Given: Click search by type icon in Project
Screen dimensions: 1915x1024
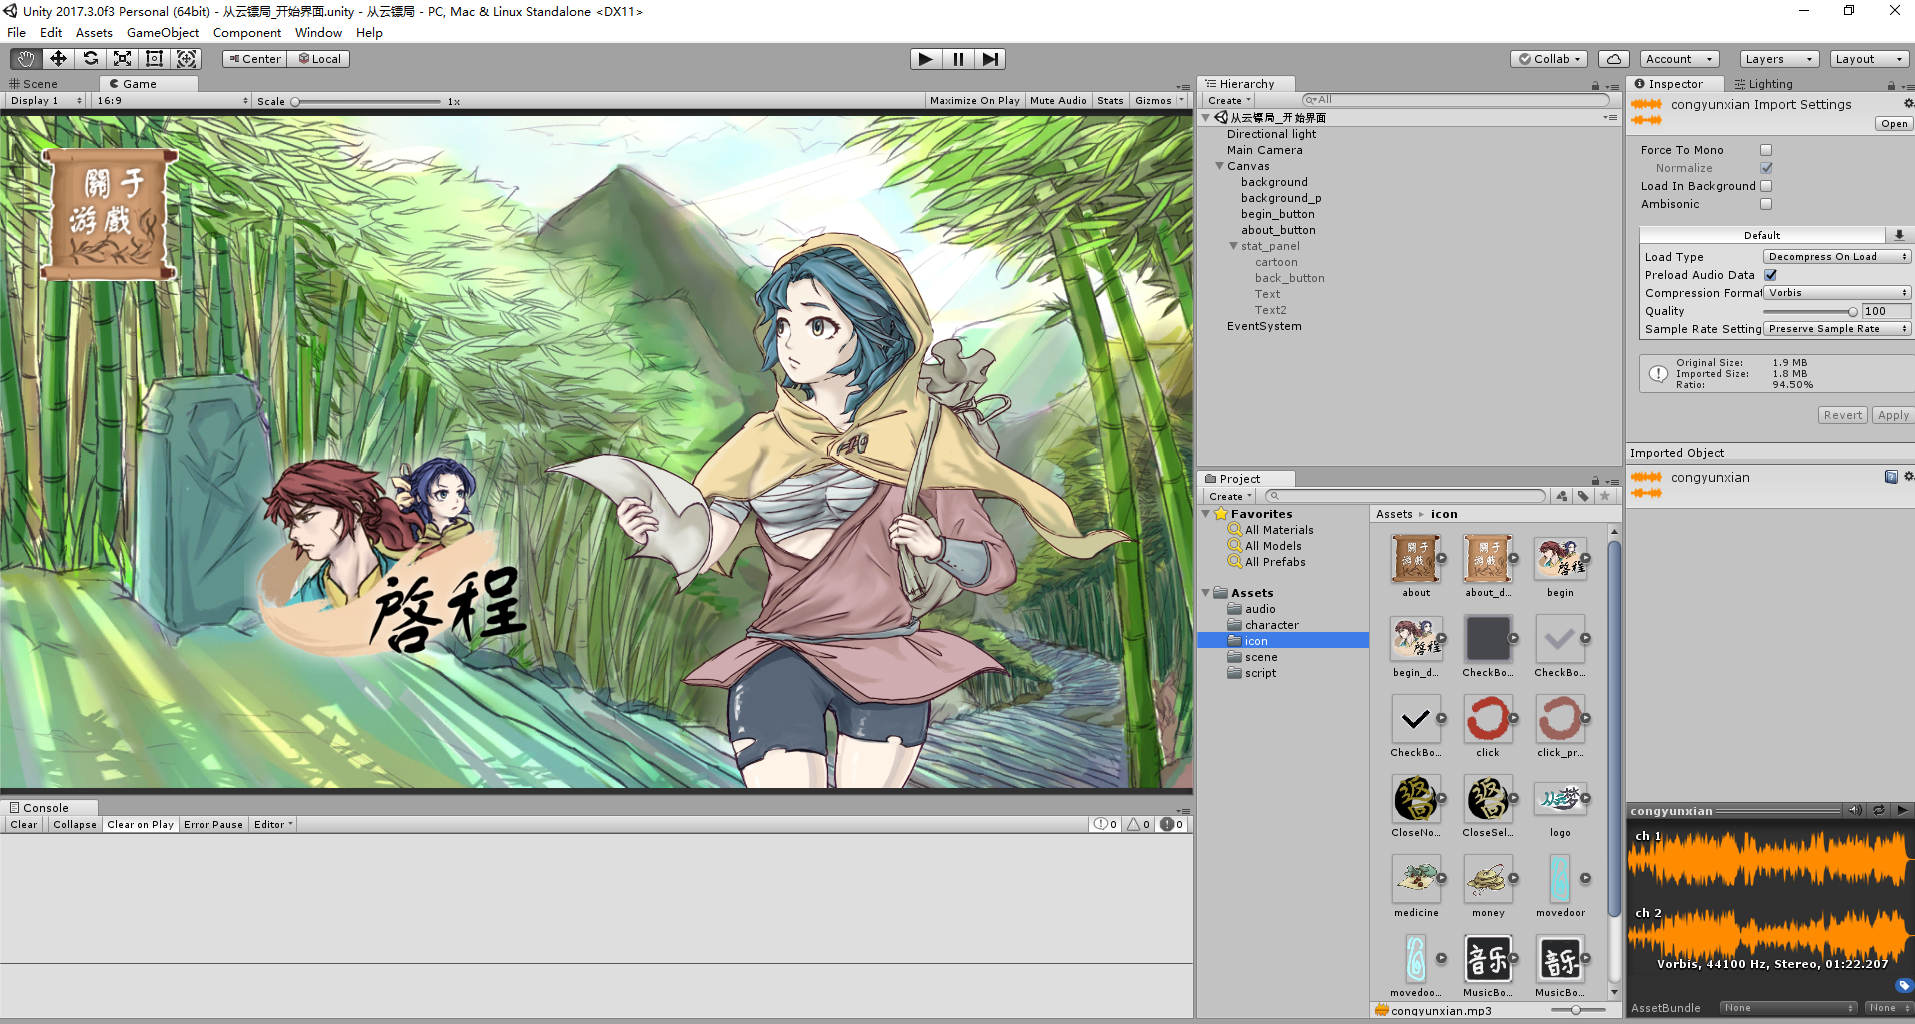Looking at the screenshot, I should (1562, 496).
